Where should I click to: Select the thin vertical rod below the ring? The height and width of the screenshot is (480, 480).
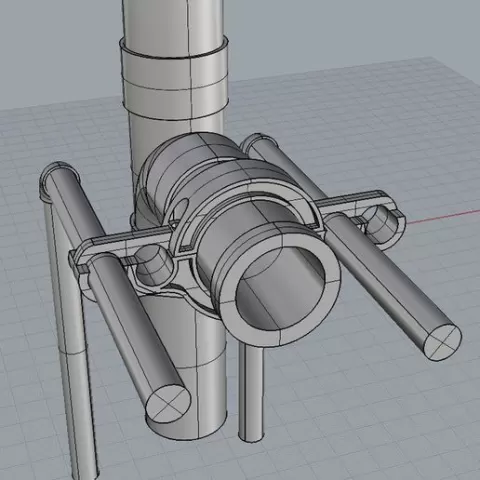(252, 393)
